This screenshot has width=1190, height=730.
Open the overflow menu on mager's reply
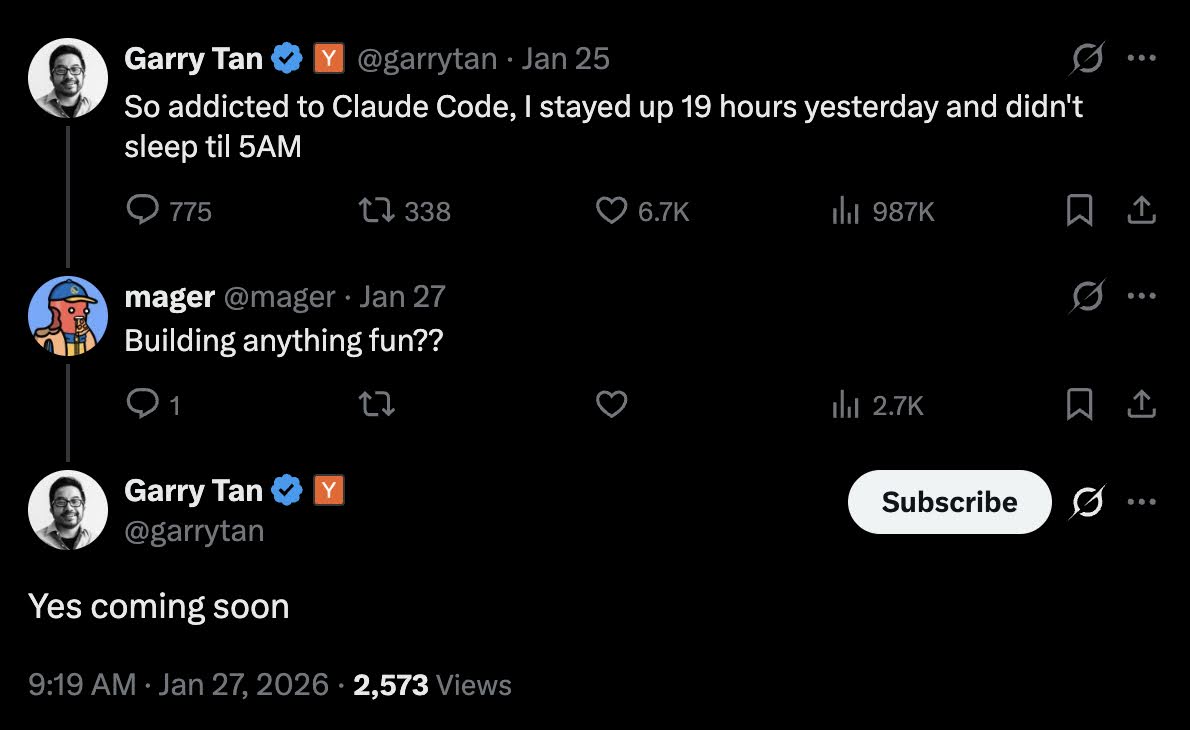[x=1142, y=297]
